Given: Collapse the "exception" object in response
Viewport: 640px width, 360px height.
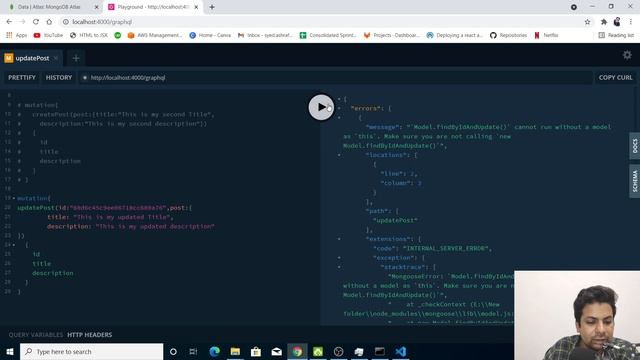Looking at the screenshot, I should 339,258.
